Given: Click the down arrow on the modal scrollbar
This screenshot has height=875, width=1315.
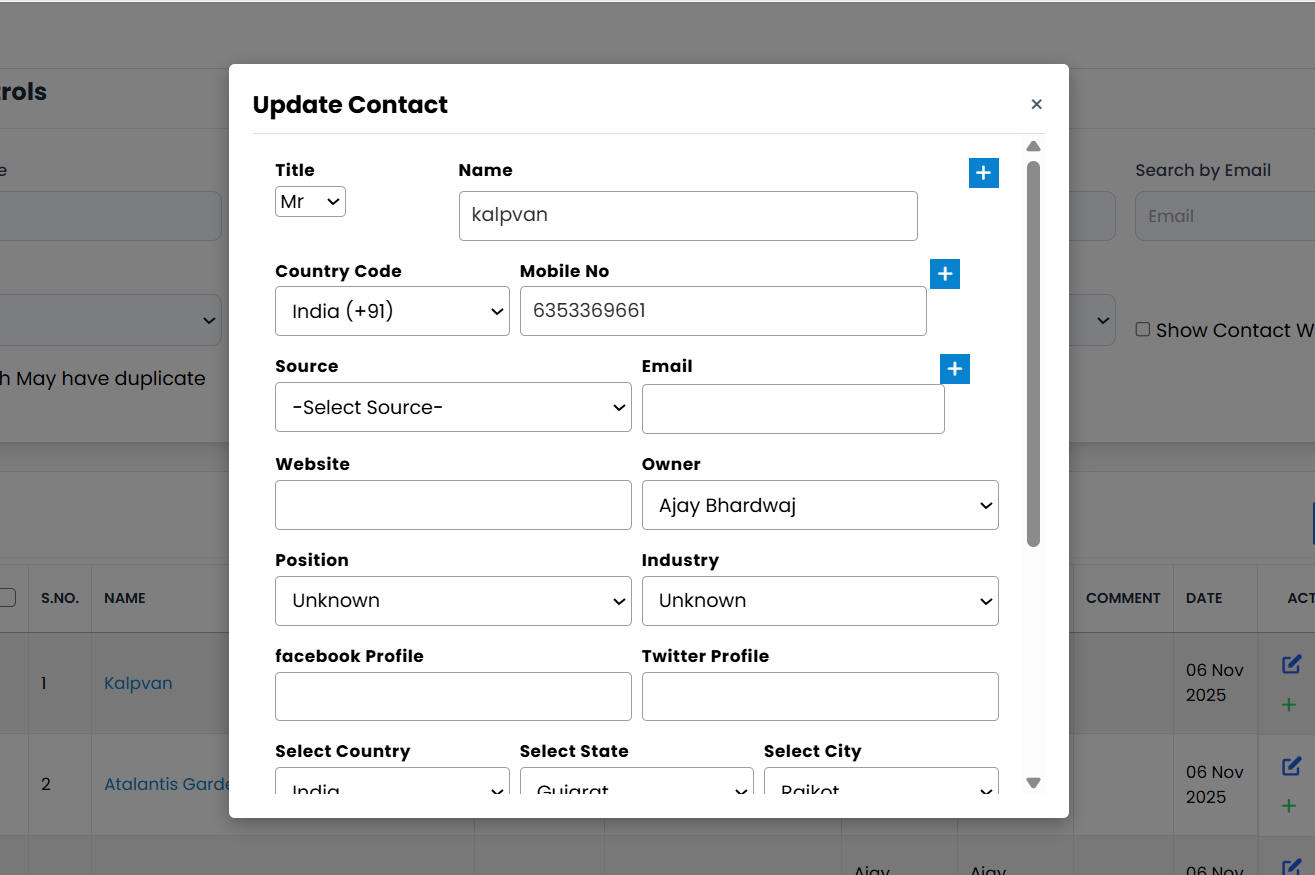Looking at the screenshot, I should click(x=1033, y=782).
